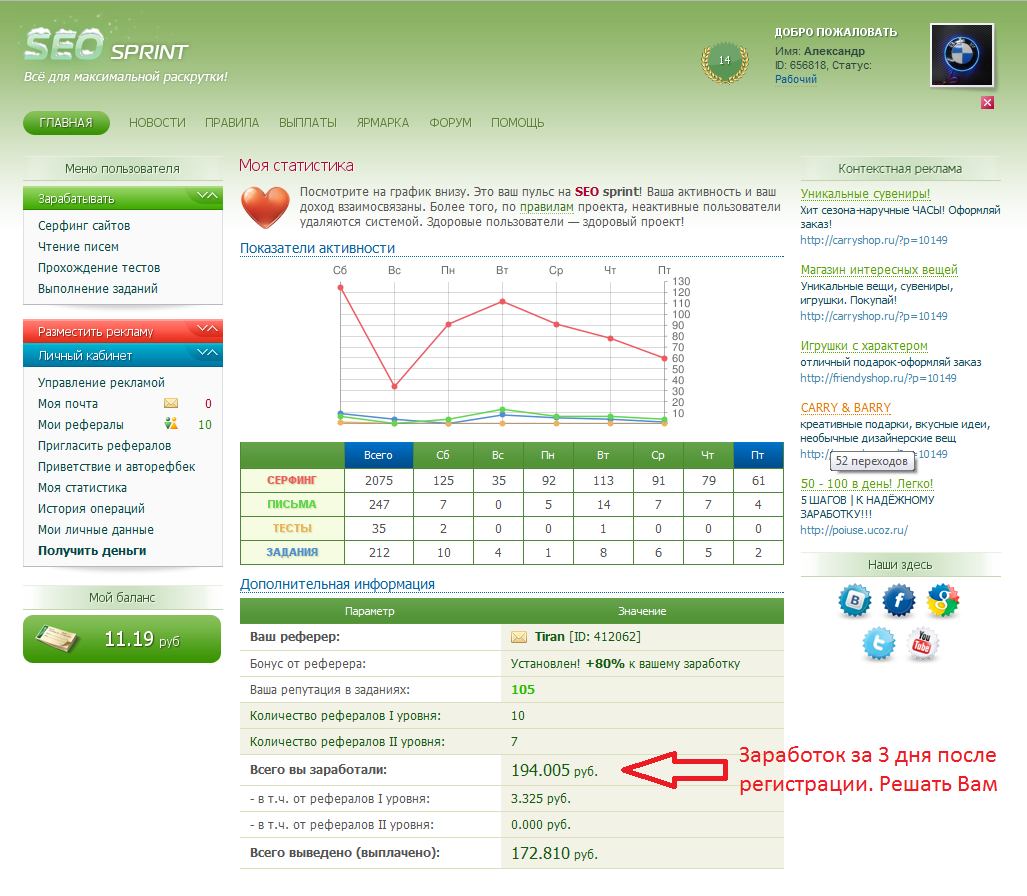The width and height of the screenshot is (1027, 896).
Task: Open the YouTube social icon
Action: click(923, 643)
